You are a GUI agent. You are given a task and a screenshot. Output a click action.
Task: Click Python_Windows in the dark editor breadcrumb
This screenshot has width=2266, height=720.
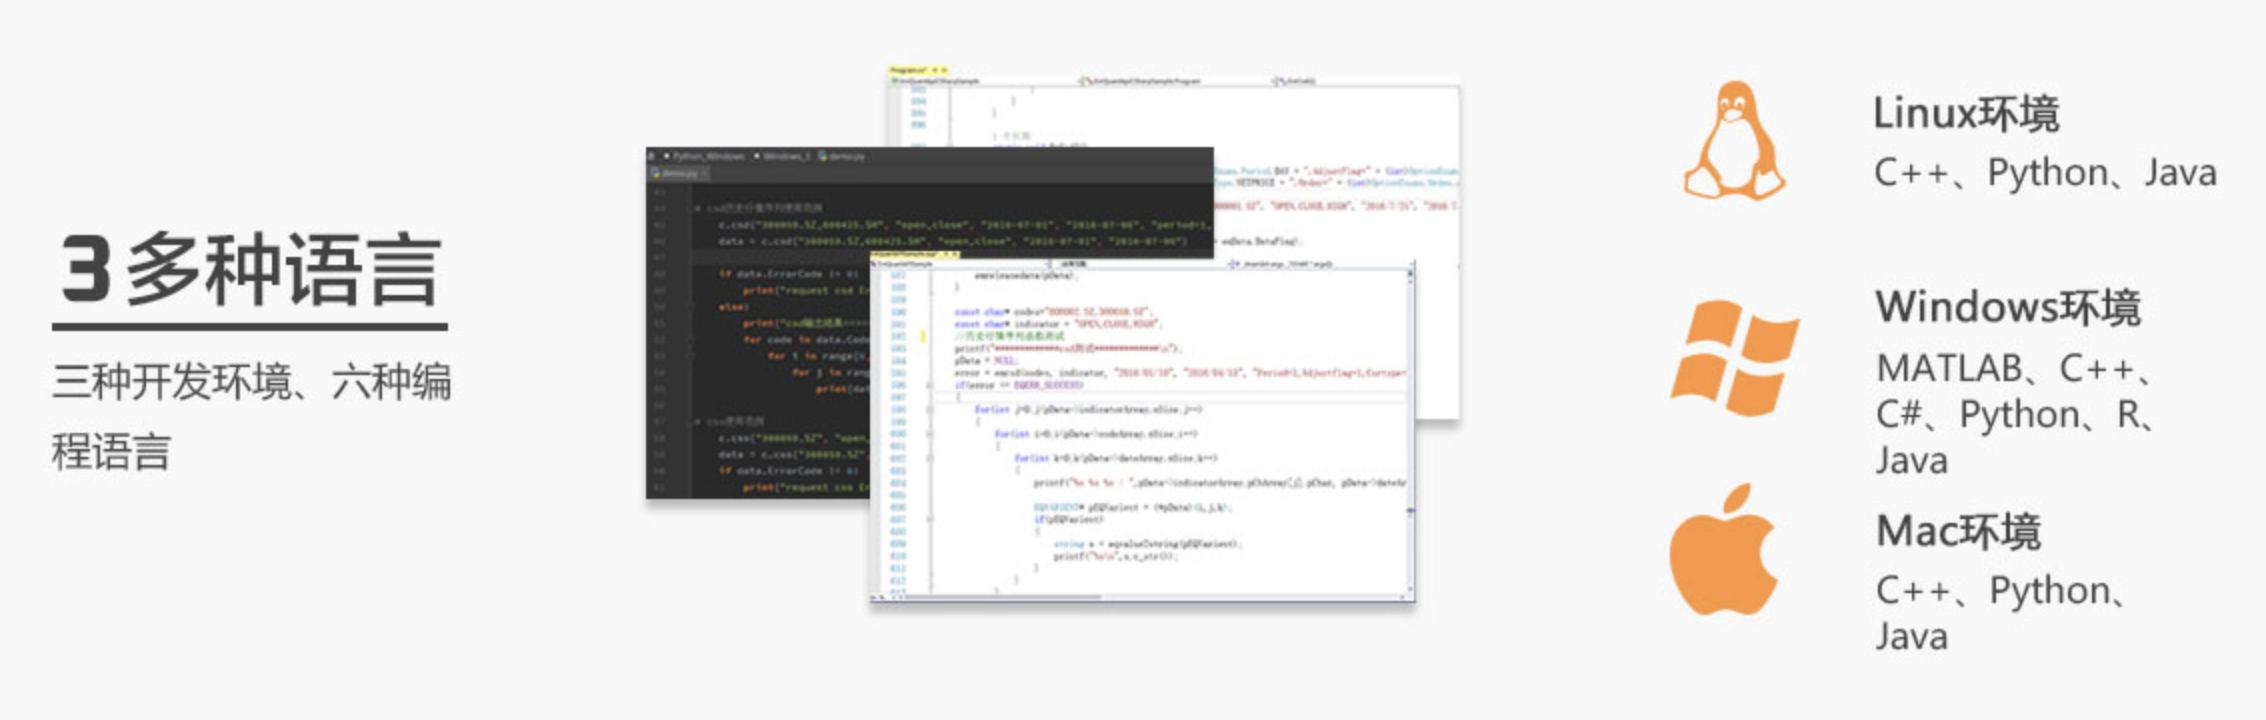pos(708,156)
